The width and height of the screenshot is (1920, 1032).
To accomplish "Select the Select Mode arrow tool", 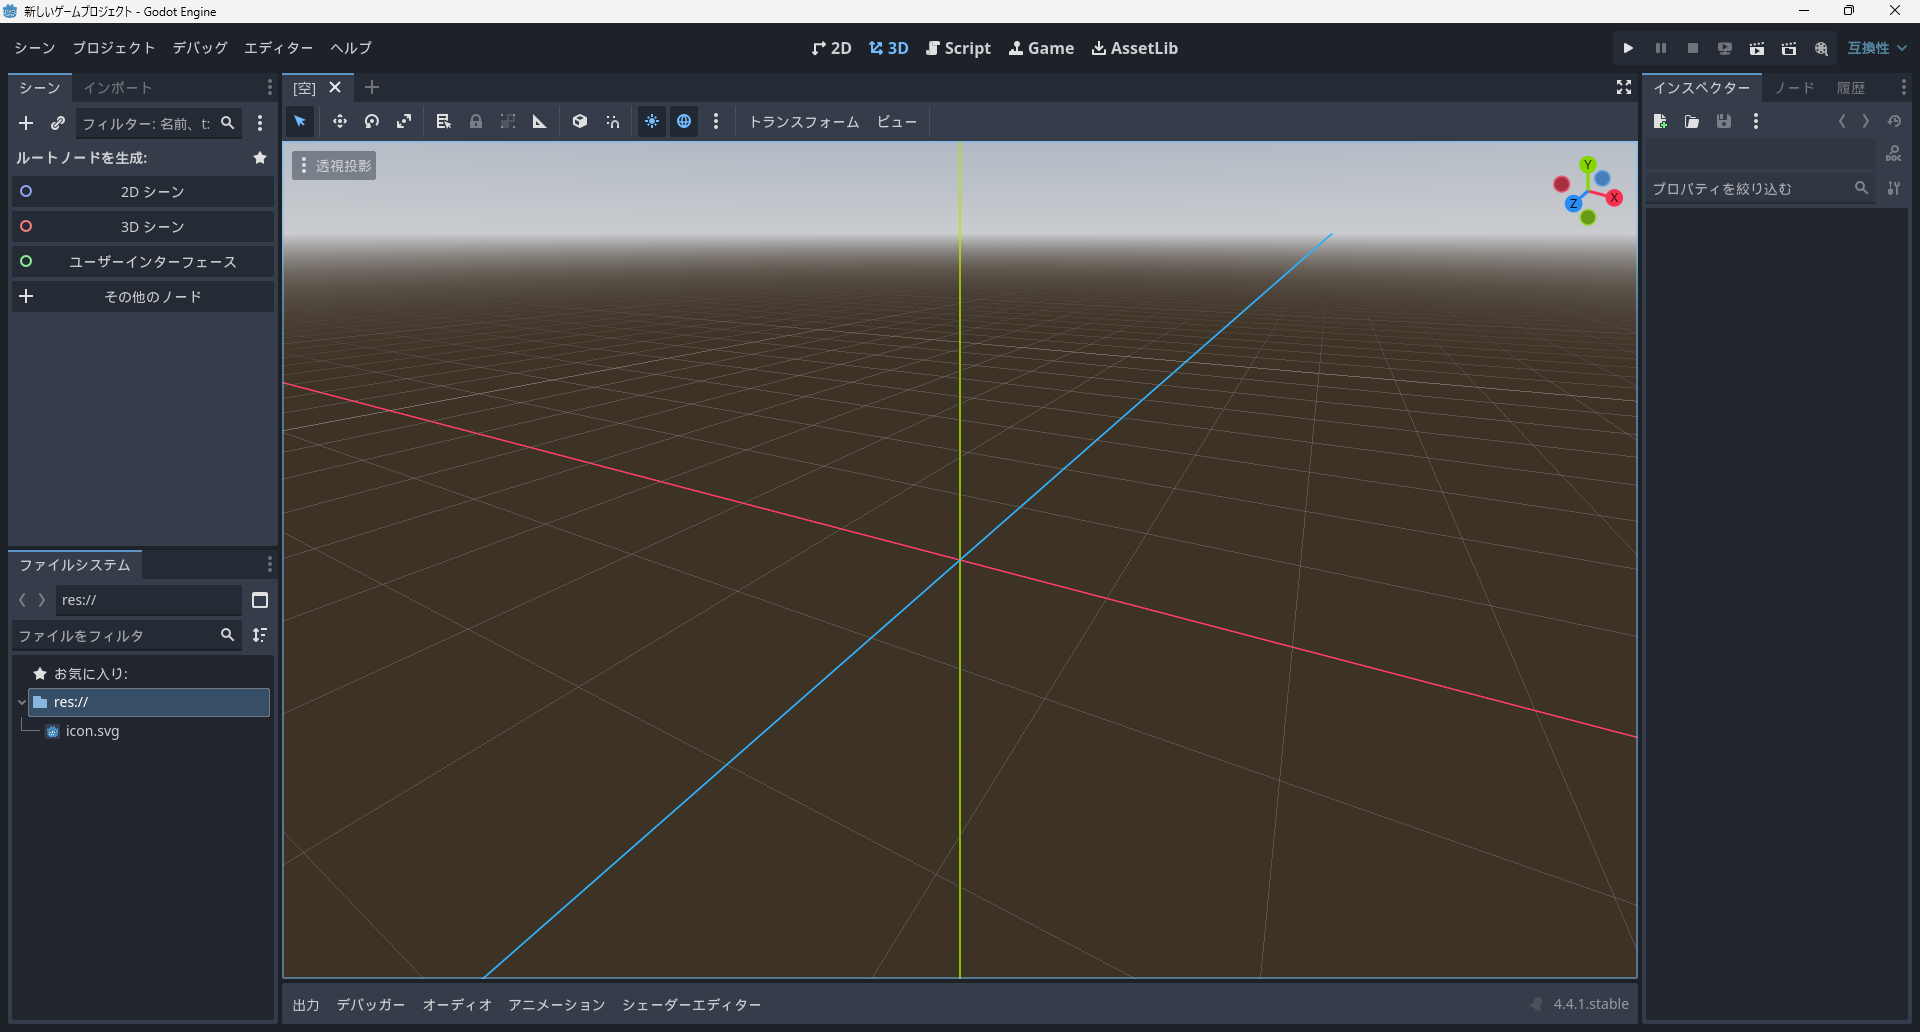I will click(x=300, y=122).
